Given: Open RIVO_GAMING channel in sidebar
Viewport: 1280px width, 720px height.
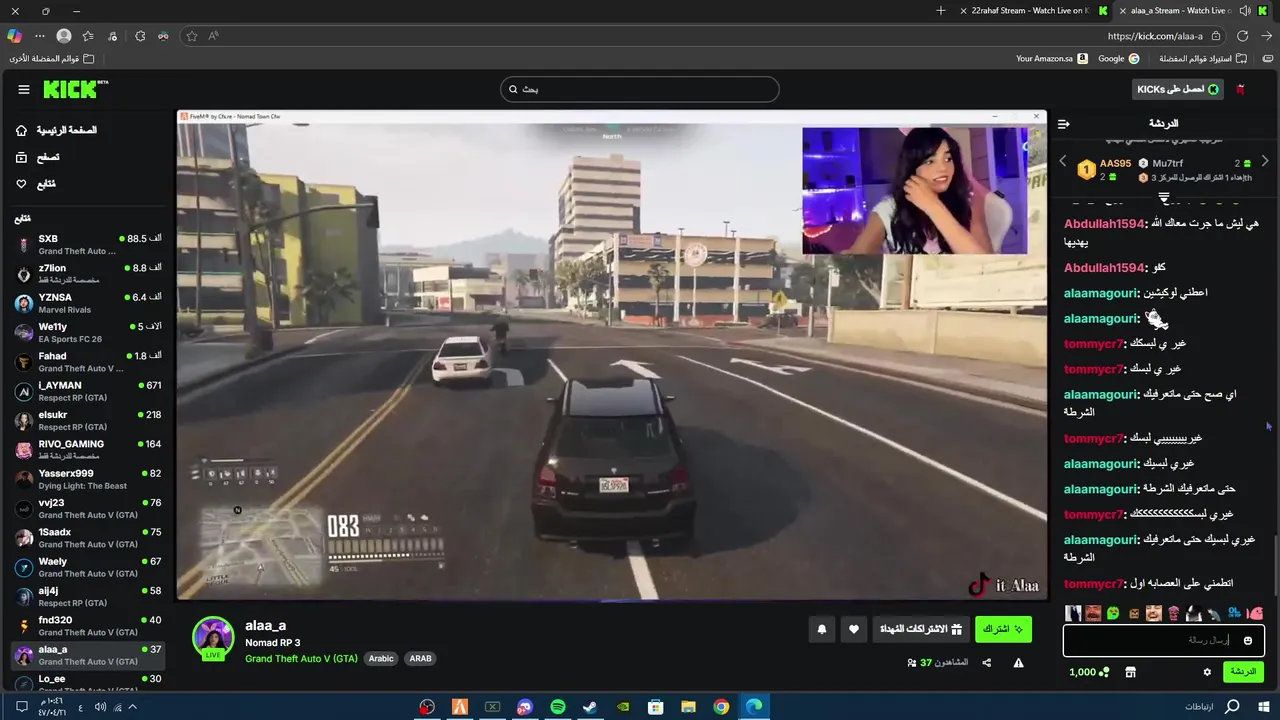Looking at the screenshot, I should tap(87, 449).
